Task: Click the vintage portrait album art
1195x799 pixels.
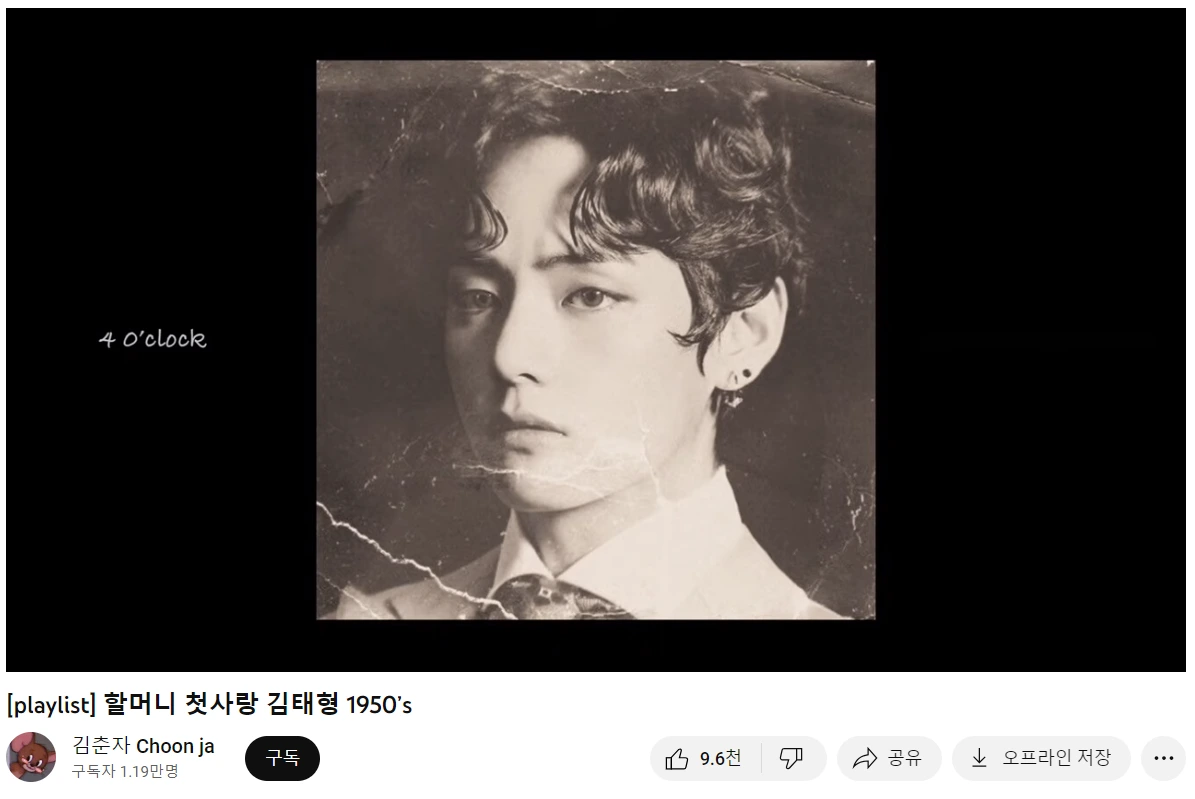Action: (x=596, y=340)
